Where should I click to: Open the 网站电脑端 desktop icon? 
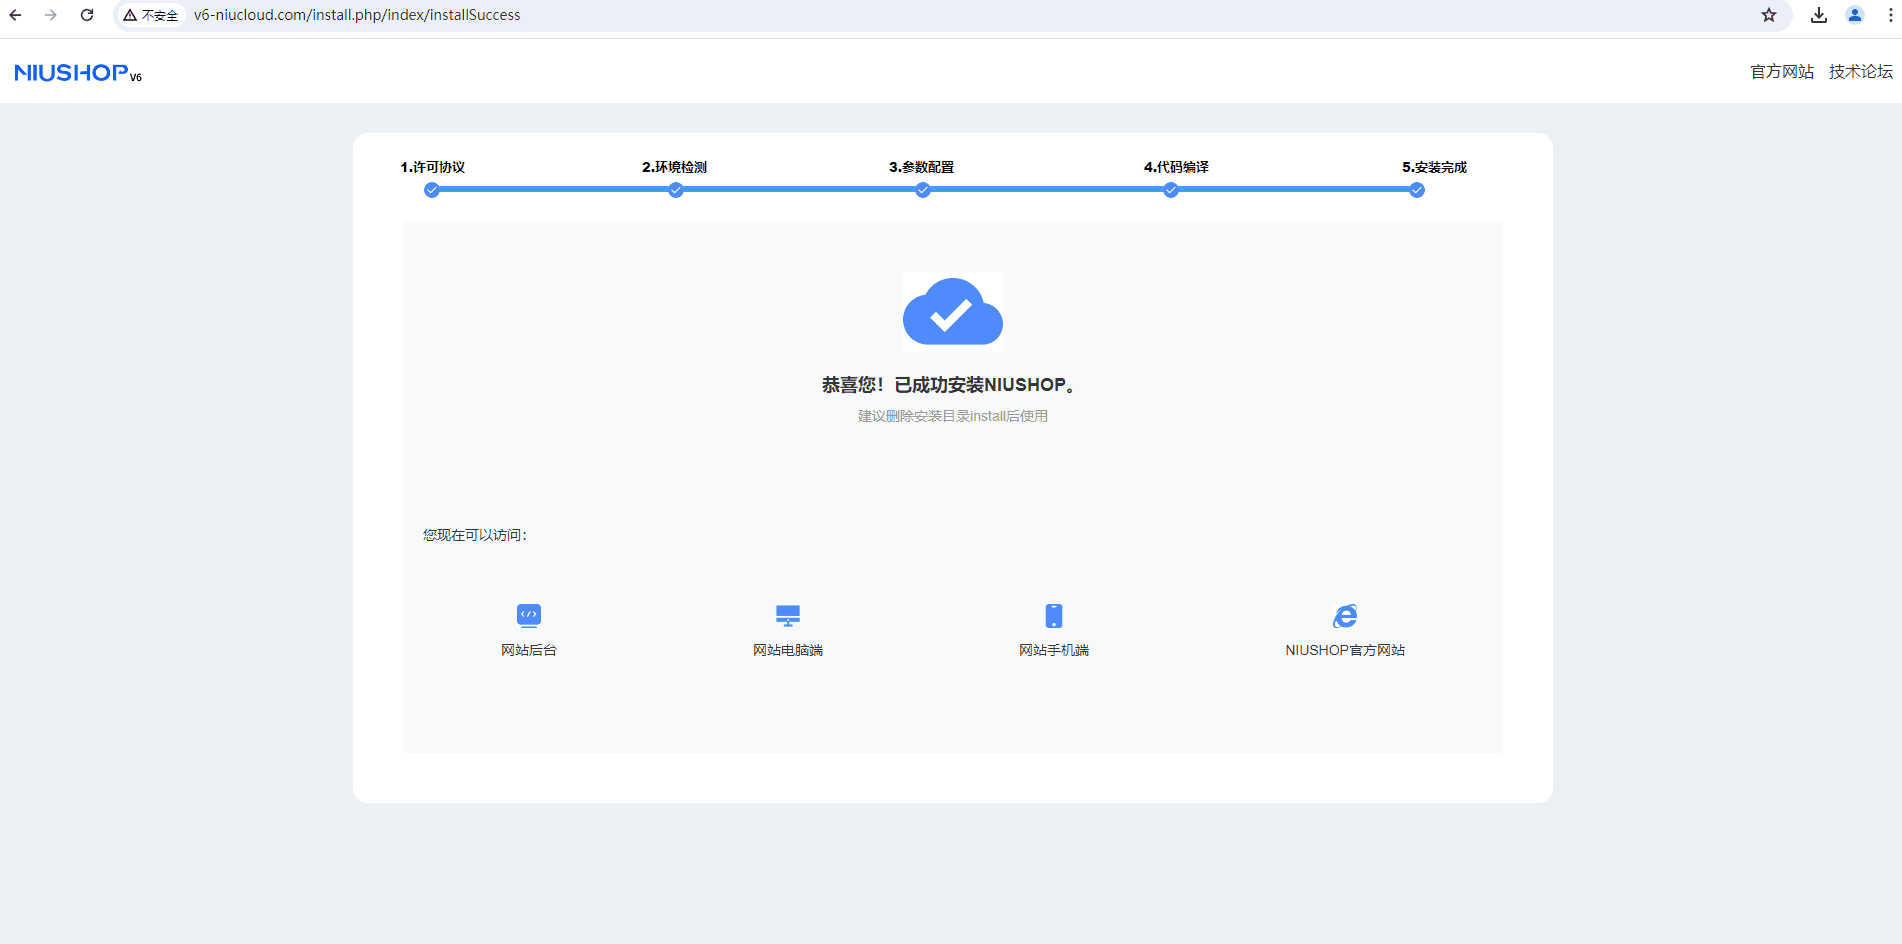coord(788,615)
